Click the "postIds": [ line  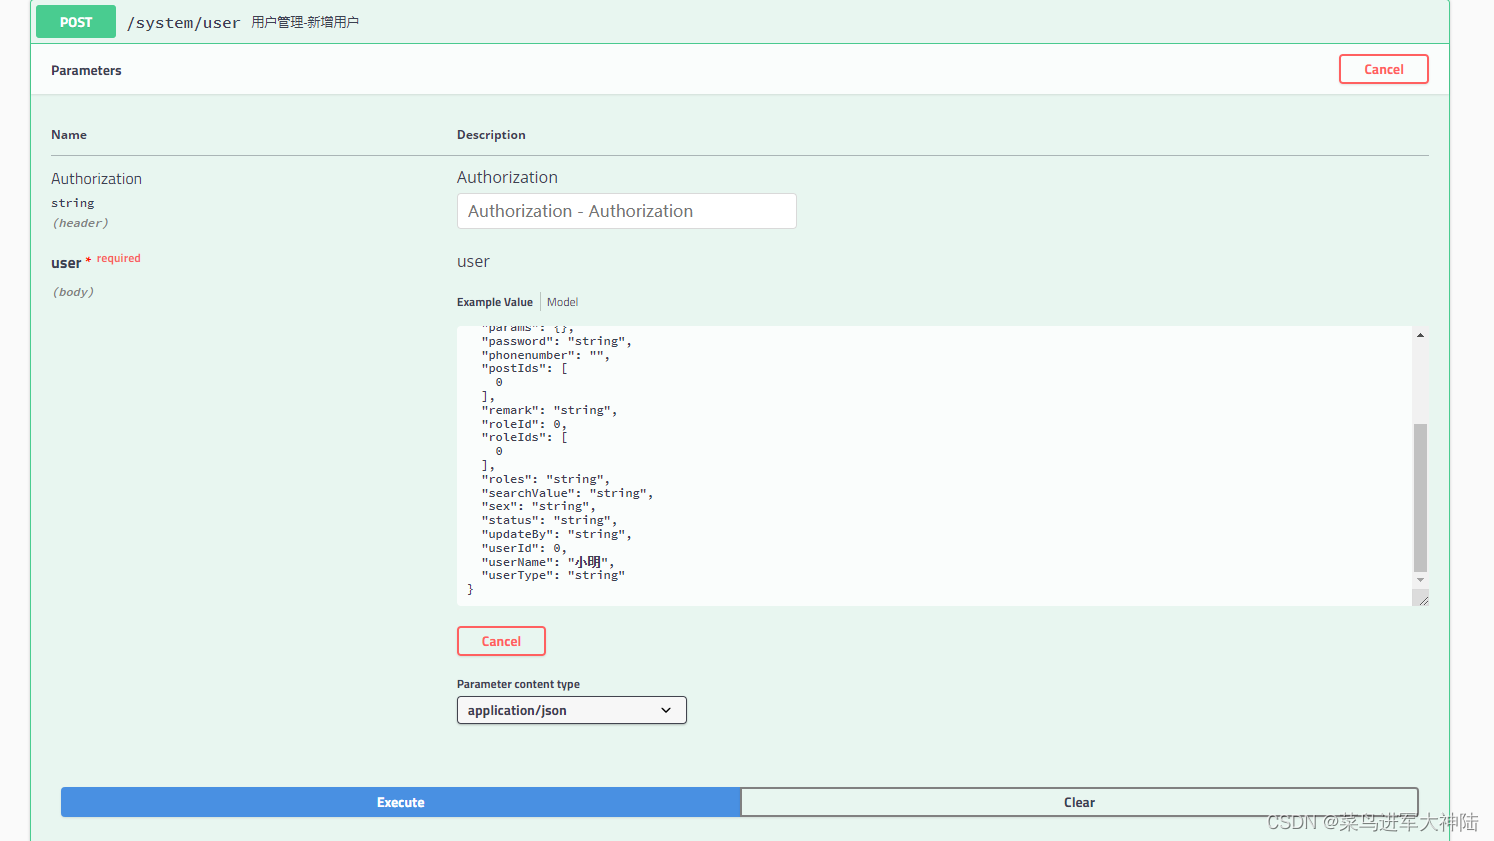pos(524,368)
